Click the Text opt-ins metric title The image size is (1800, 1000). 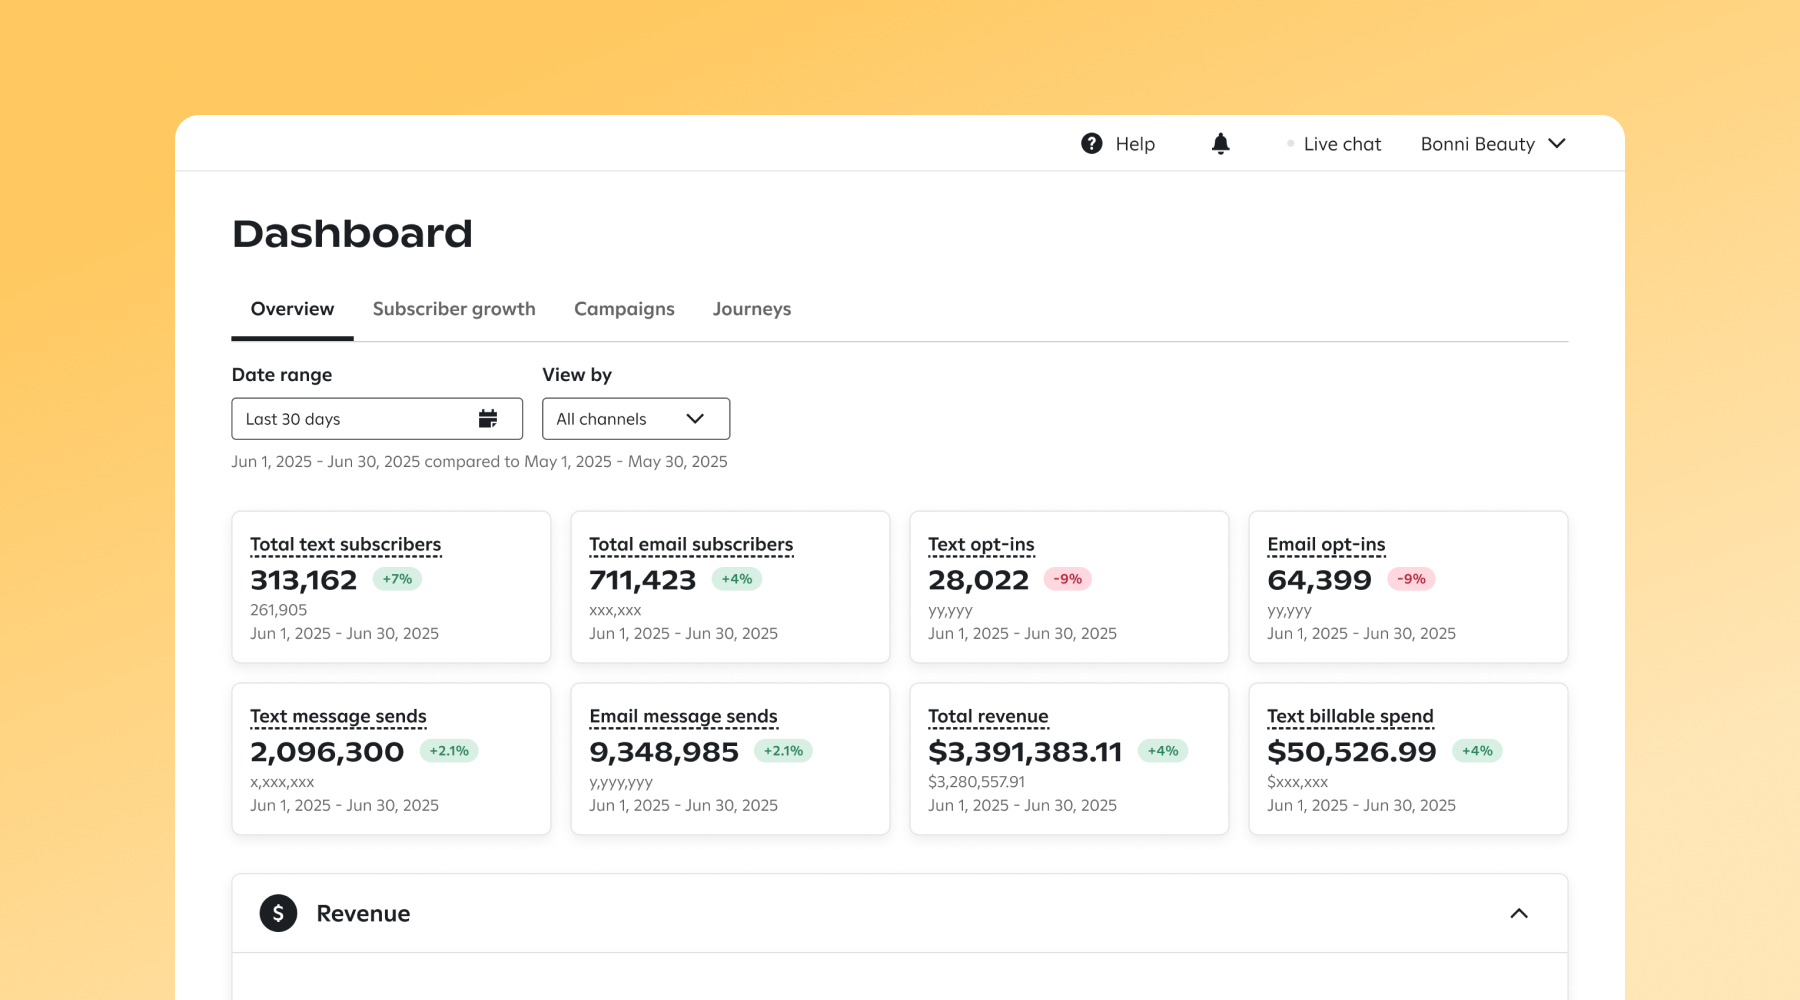tap(981, 544)
